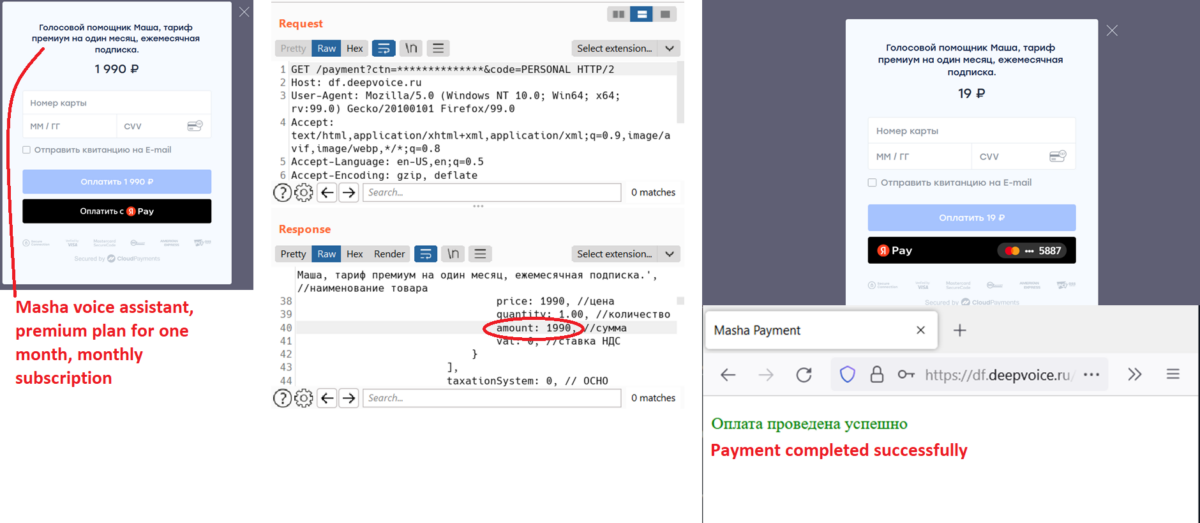Open a new Firefox tab
The height and width of the screenshot is (523, 1200).
[959, 330]
